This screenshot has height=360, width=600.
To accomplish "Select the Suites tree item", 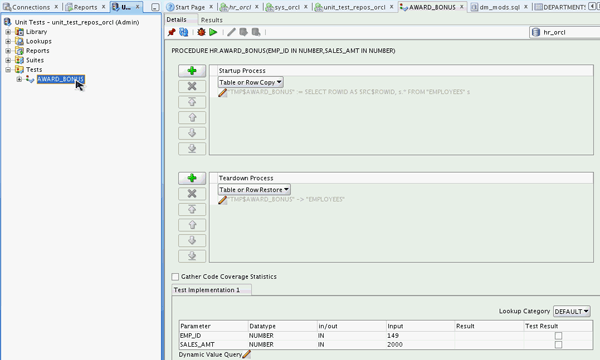I will point(35,60).
